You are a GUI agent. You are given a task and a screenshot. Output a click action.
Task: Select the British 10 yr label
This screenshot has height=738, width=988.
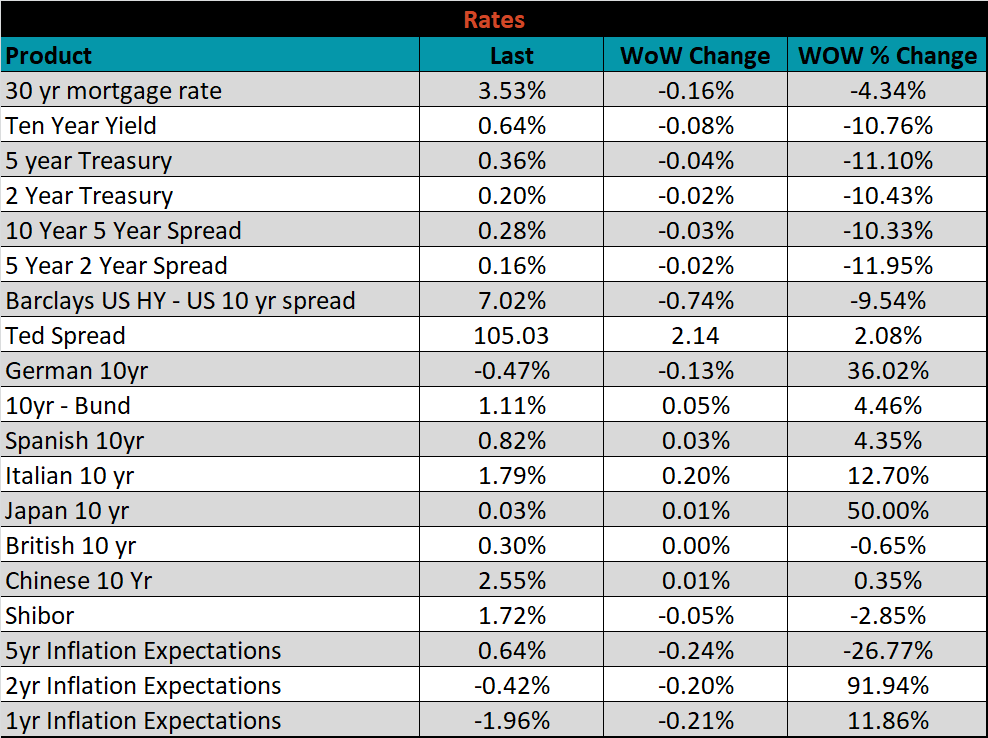71,546
